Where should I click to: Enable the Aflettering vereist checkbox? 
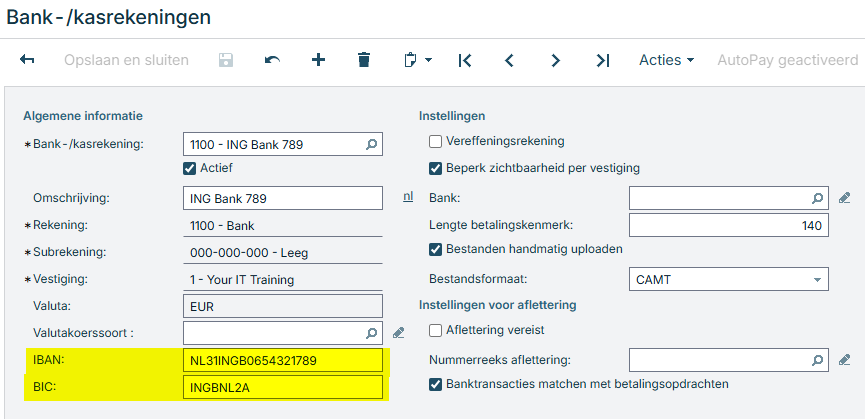(436, 330)
